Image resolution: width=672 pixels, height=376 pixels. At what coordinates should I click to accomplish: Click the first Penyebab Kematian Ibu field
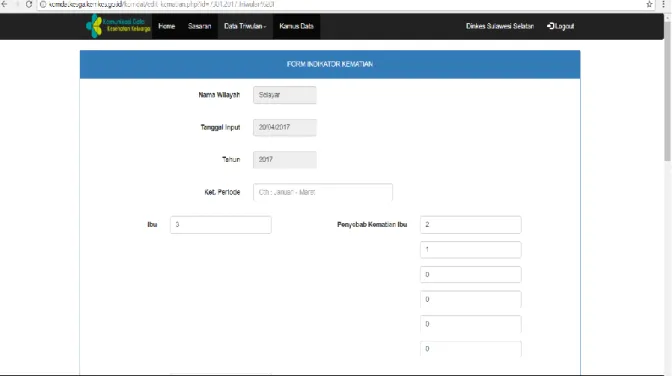[471, 225]
